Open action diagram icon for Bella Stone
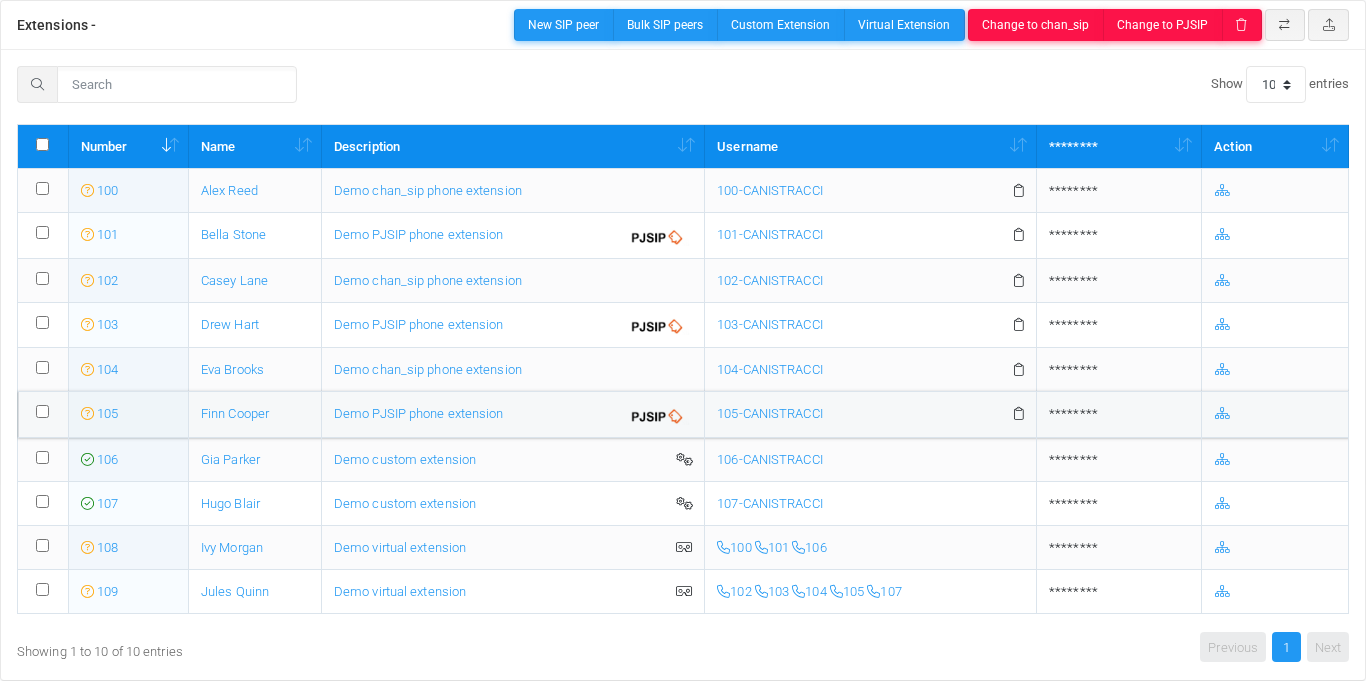 pyautogui.click(x=1222, y=235)
